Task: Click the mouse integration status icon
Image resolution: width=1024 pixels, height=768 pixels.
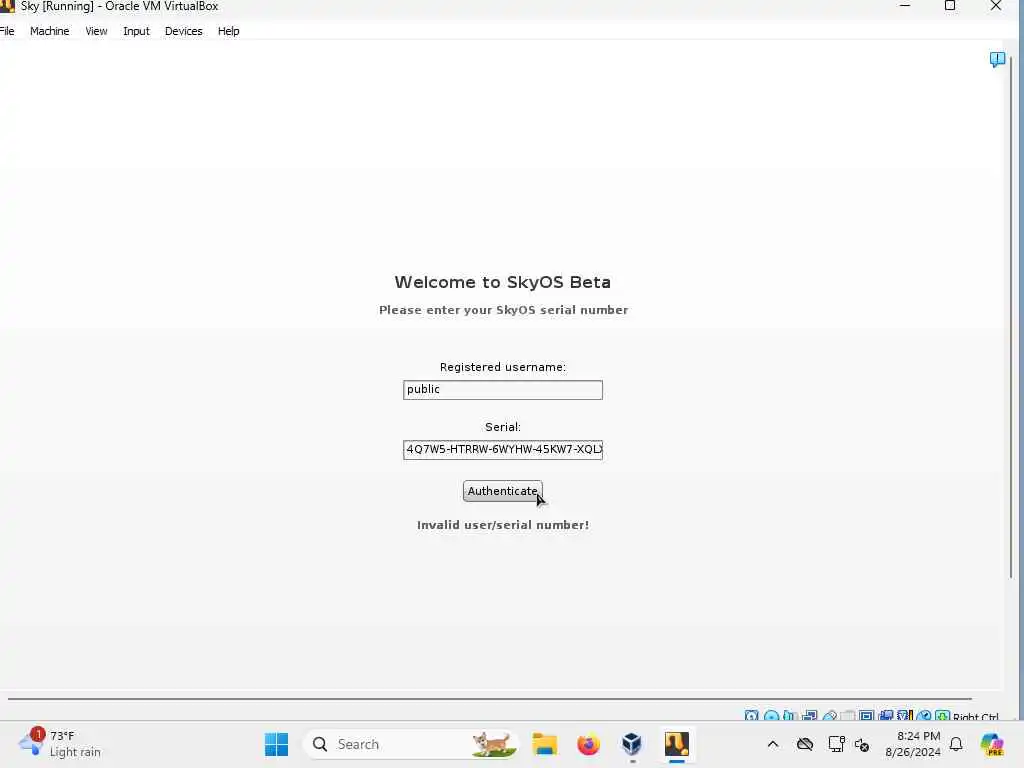Action: point(924,716)
